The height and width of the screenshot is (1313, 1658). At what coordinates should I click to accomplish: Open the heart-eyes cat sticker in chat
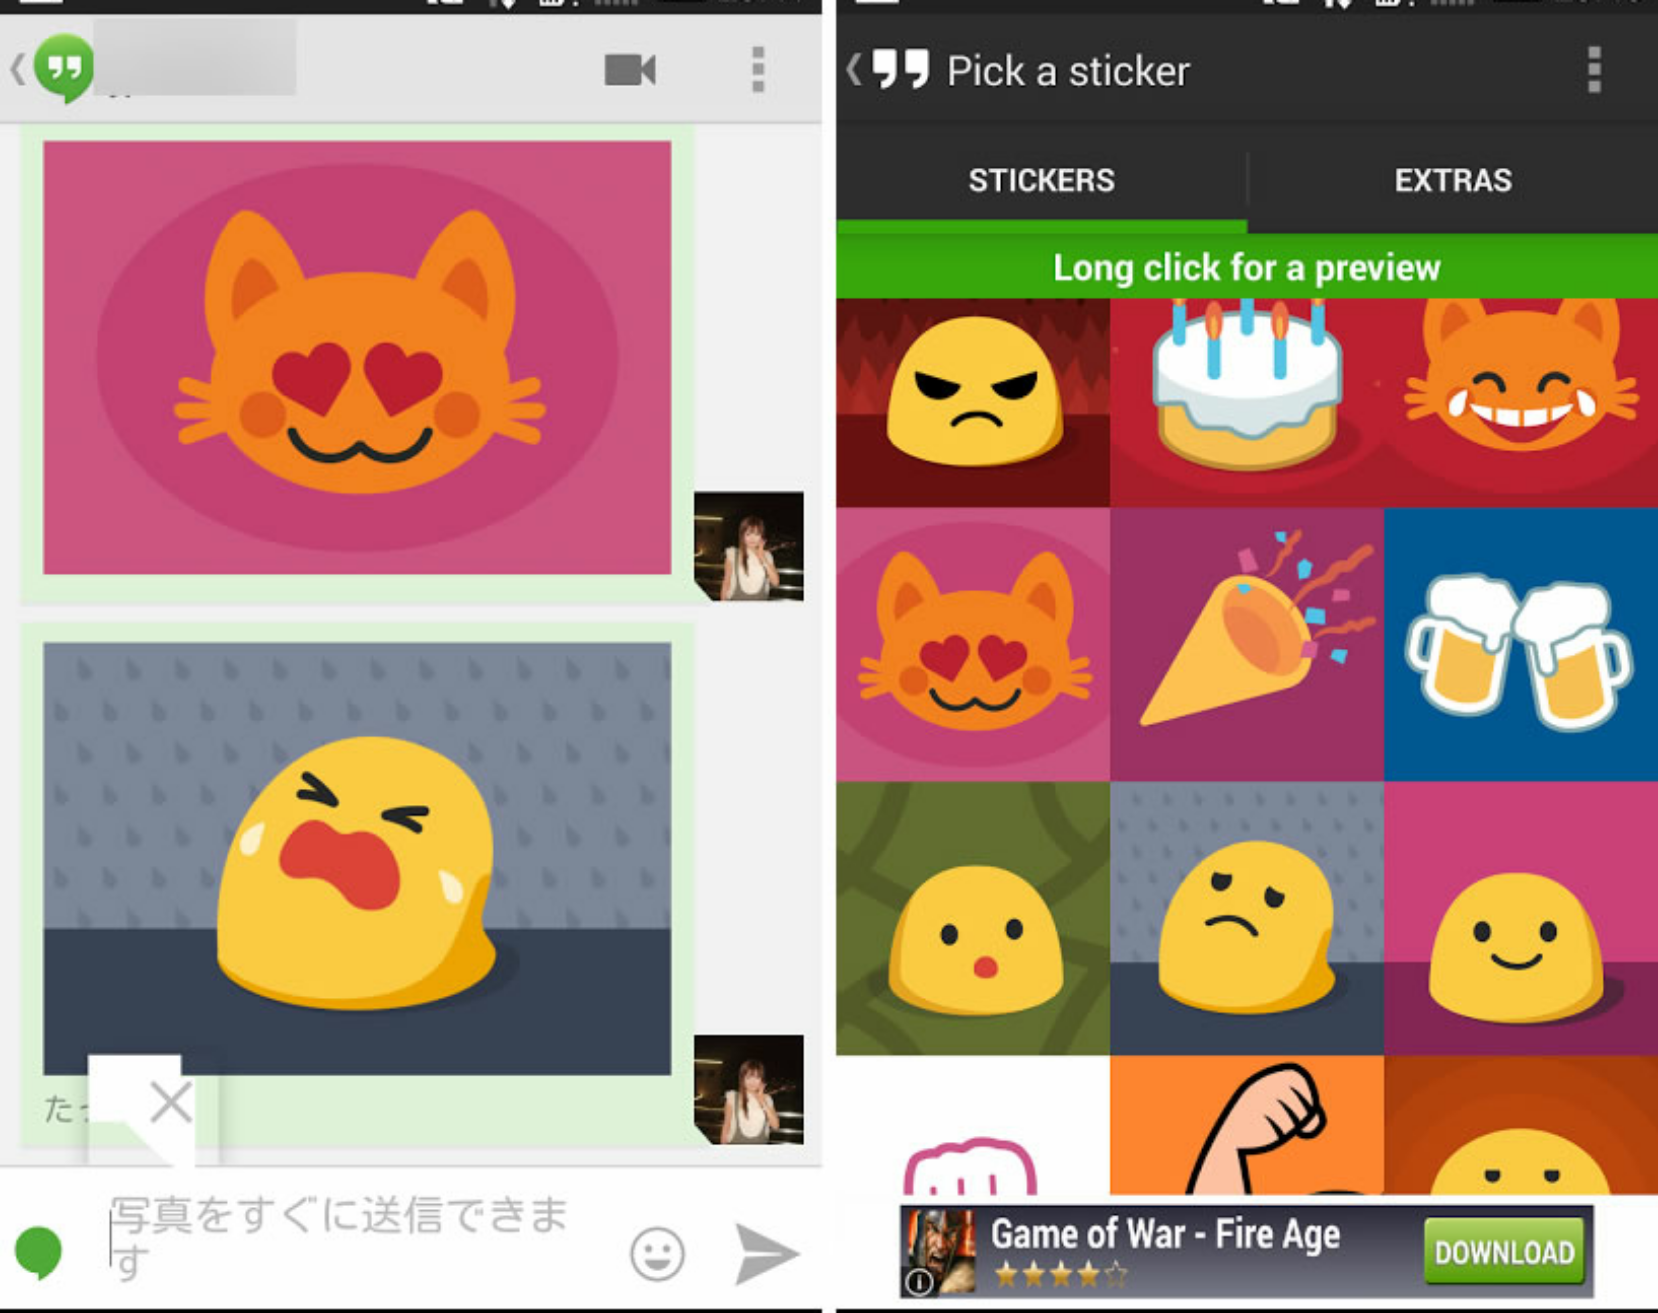pos(357,357)
